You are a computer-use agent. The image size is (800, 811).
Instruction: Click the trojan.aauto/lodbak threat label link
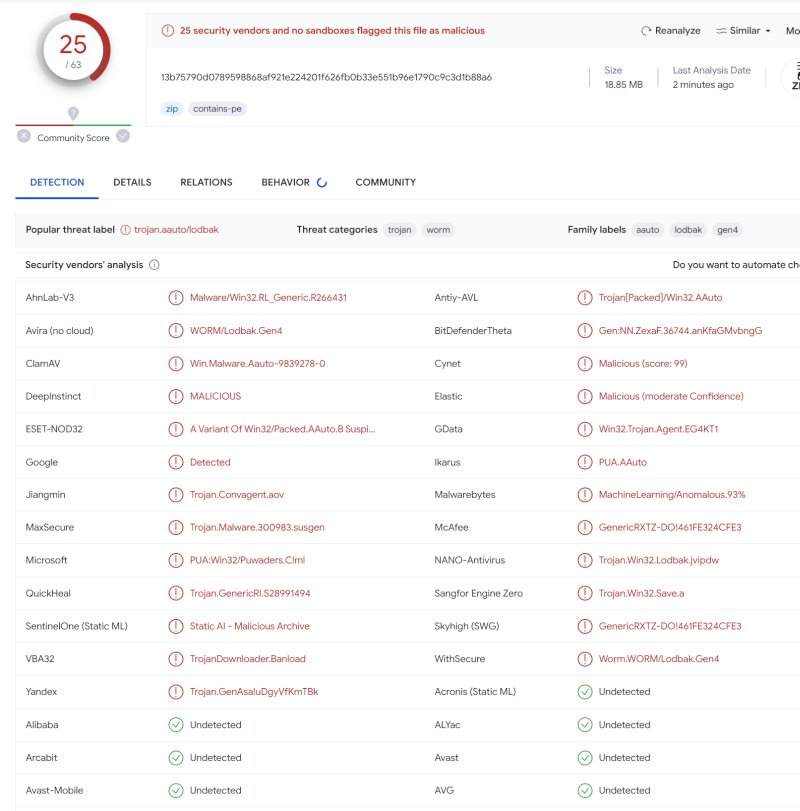point(176,230)
